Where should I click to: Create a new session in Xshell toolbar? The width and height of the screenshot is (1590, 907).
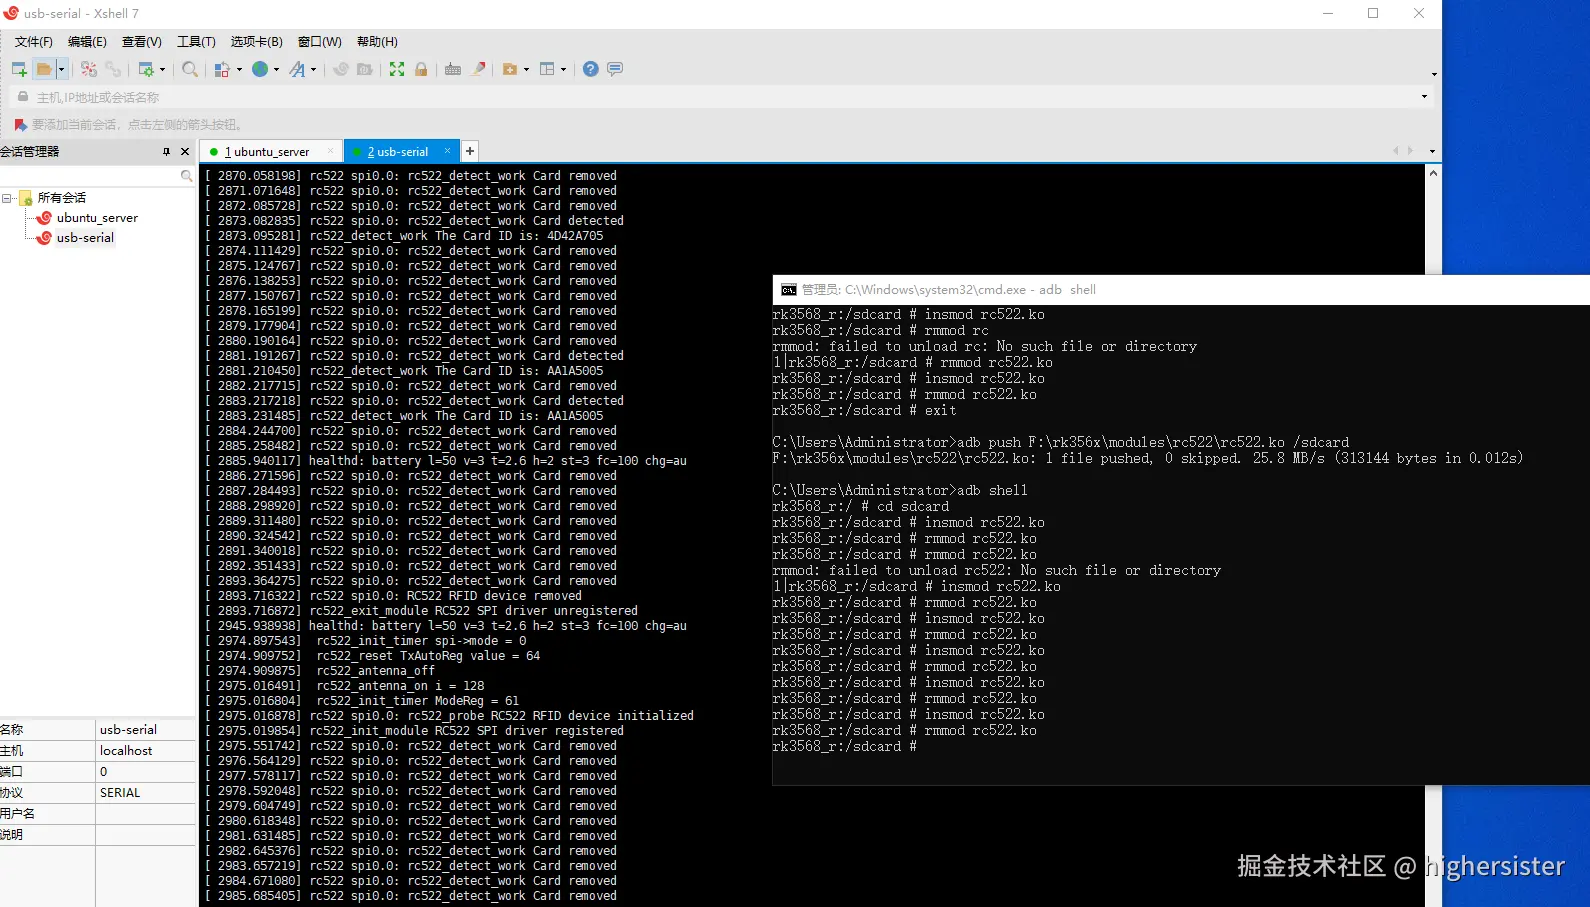[19, 69]
